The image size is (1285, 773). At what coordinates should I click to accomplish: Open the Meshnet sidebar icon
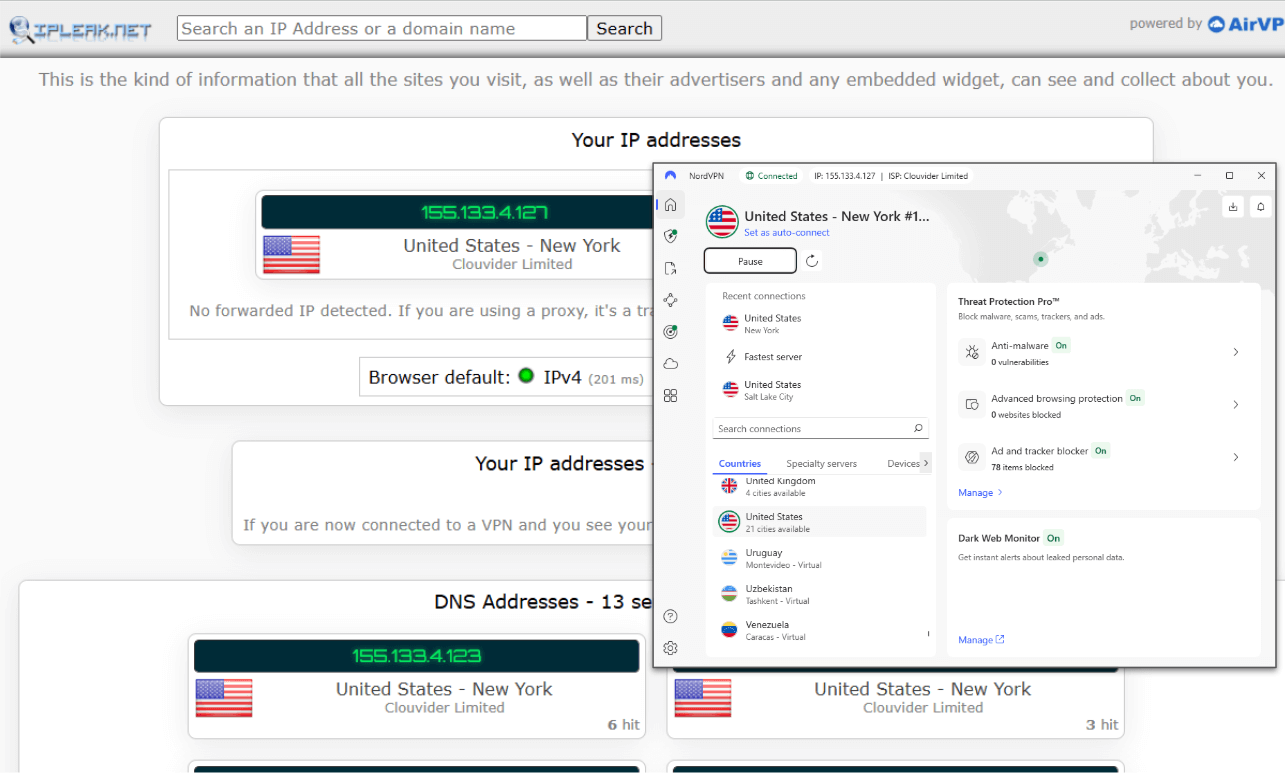670,299
